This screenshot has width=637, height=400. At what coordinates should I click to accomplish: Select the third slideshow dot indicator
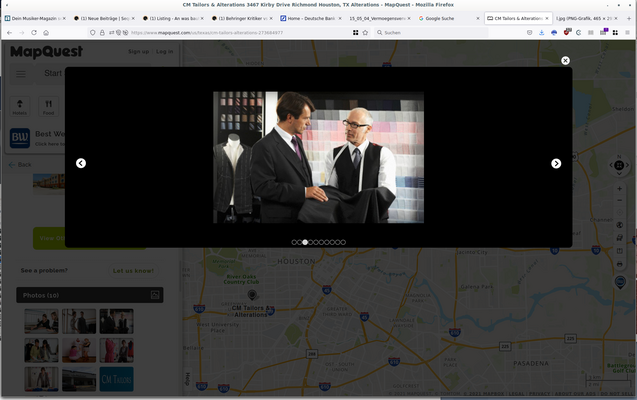tap(305, 242)
